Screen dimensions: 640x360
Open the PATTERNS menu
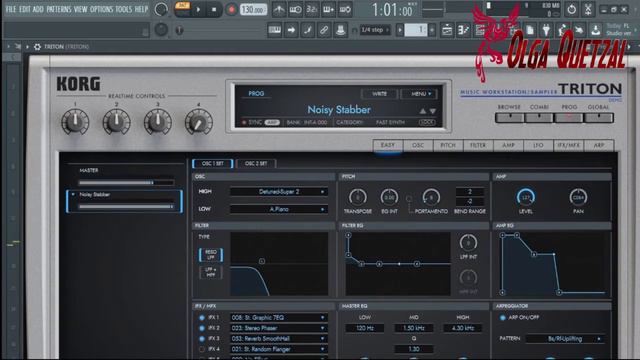[59, 9]
